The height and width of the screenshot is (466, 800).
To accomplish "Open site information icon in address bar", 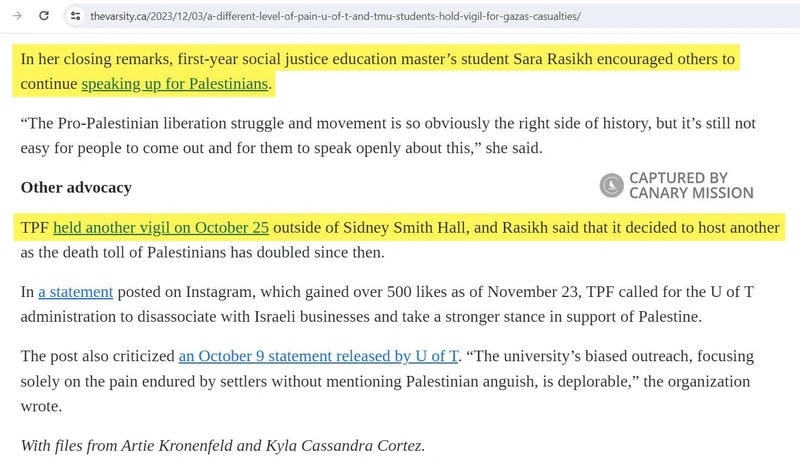I will click(x=76, y=16).
